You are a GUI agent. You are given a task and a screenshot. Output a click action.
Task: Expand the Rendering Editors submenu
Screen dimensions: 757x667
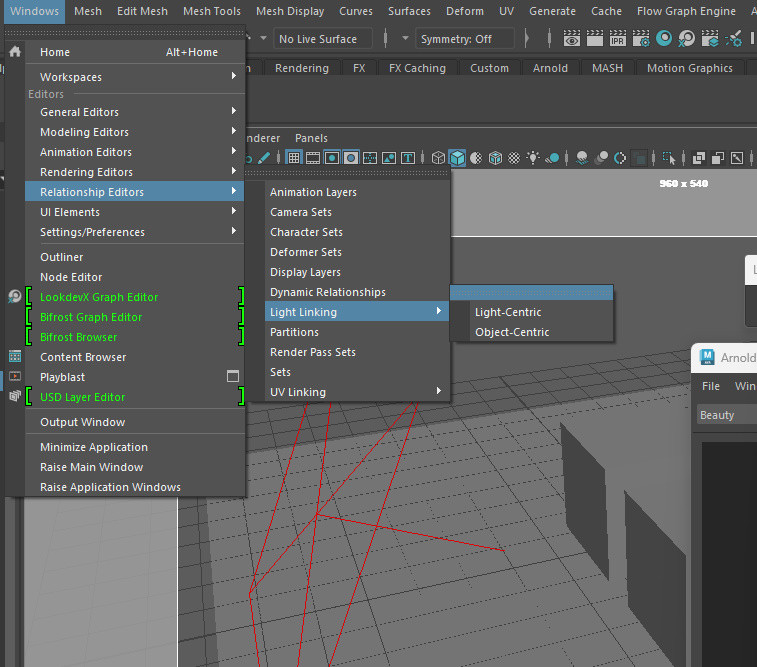[x=135, y=172]
